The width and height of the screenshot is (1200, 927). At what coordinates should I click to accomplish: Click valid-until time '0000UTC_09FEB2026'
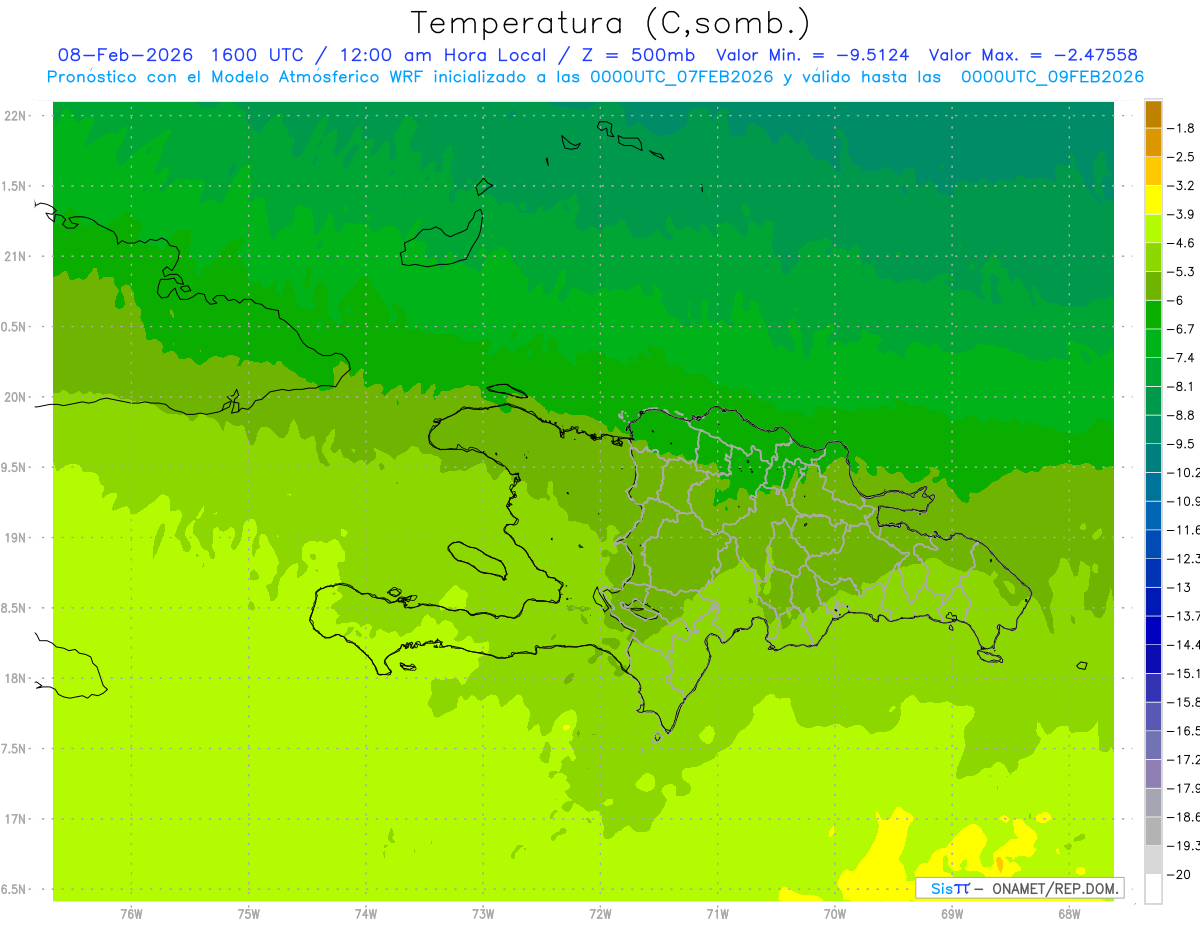[x=1052, y=77]
